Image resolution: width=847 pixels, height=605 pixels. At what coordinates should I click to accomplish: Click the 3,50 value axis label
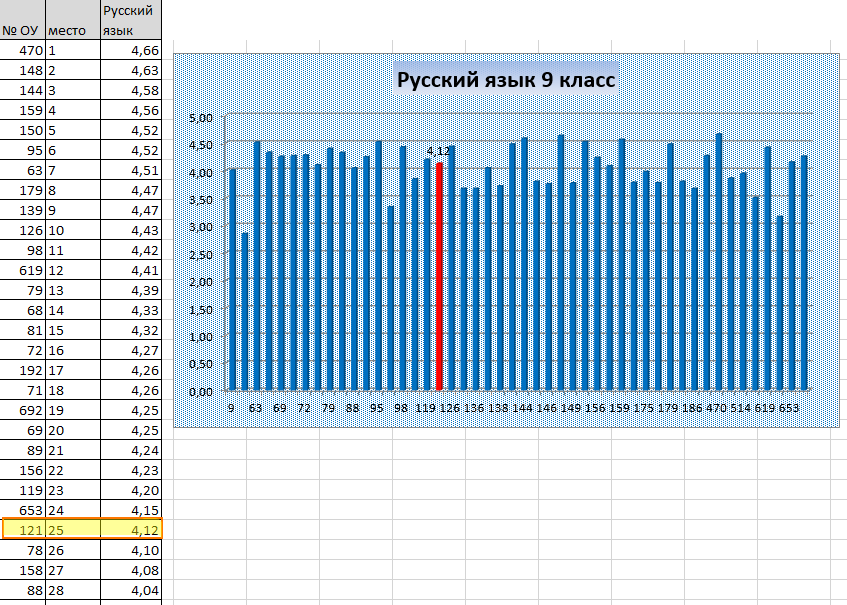tap(201, 200)
